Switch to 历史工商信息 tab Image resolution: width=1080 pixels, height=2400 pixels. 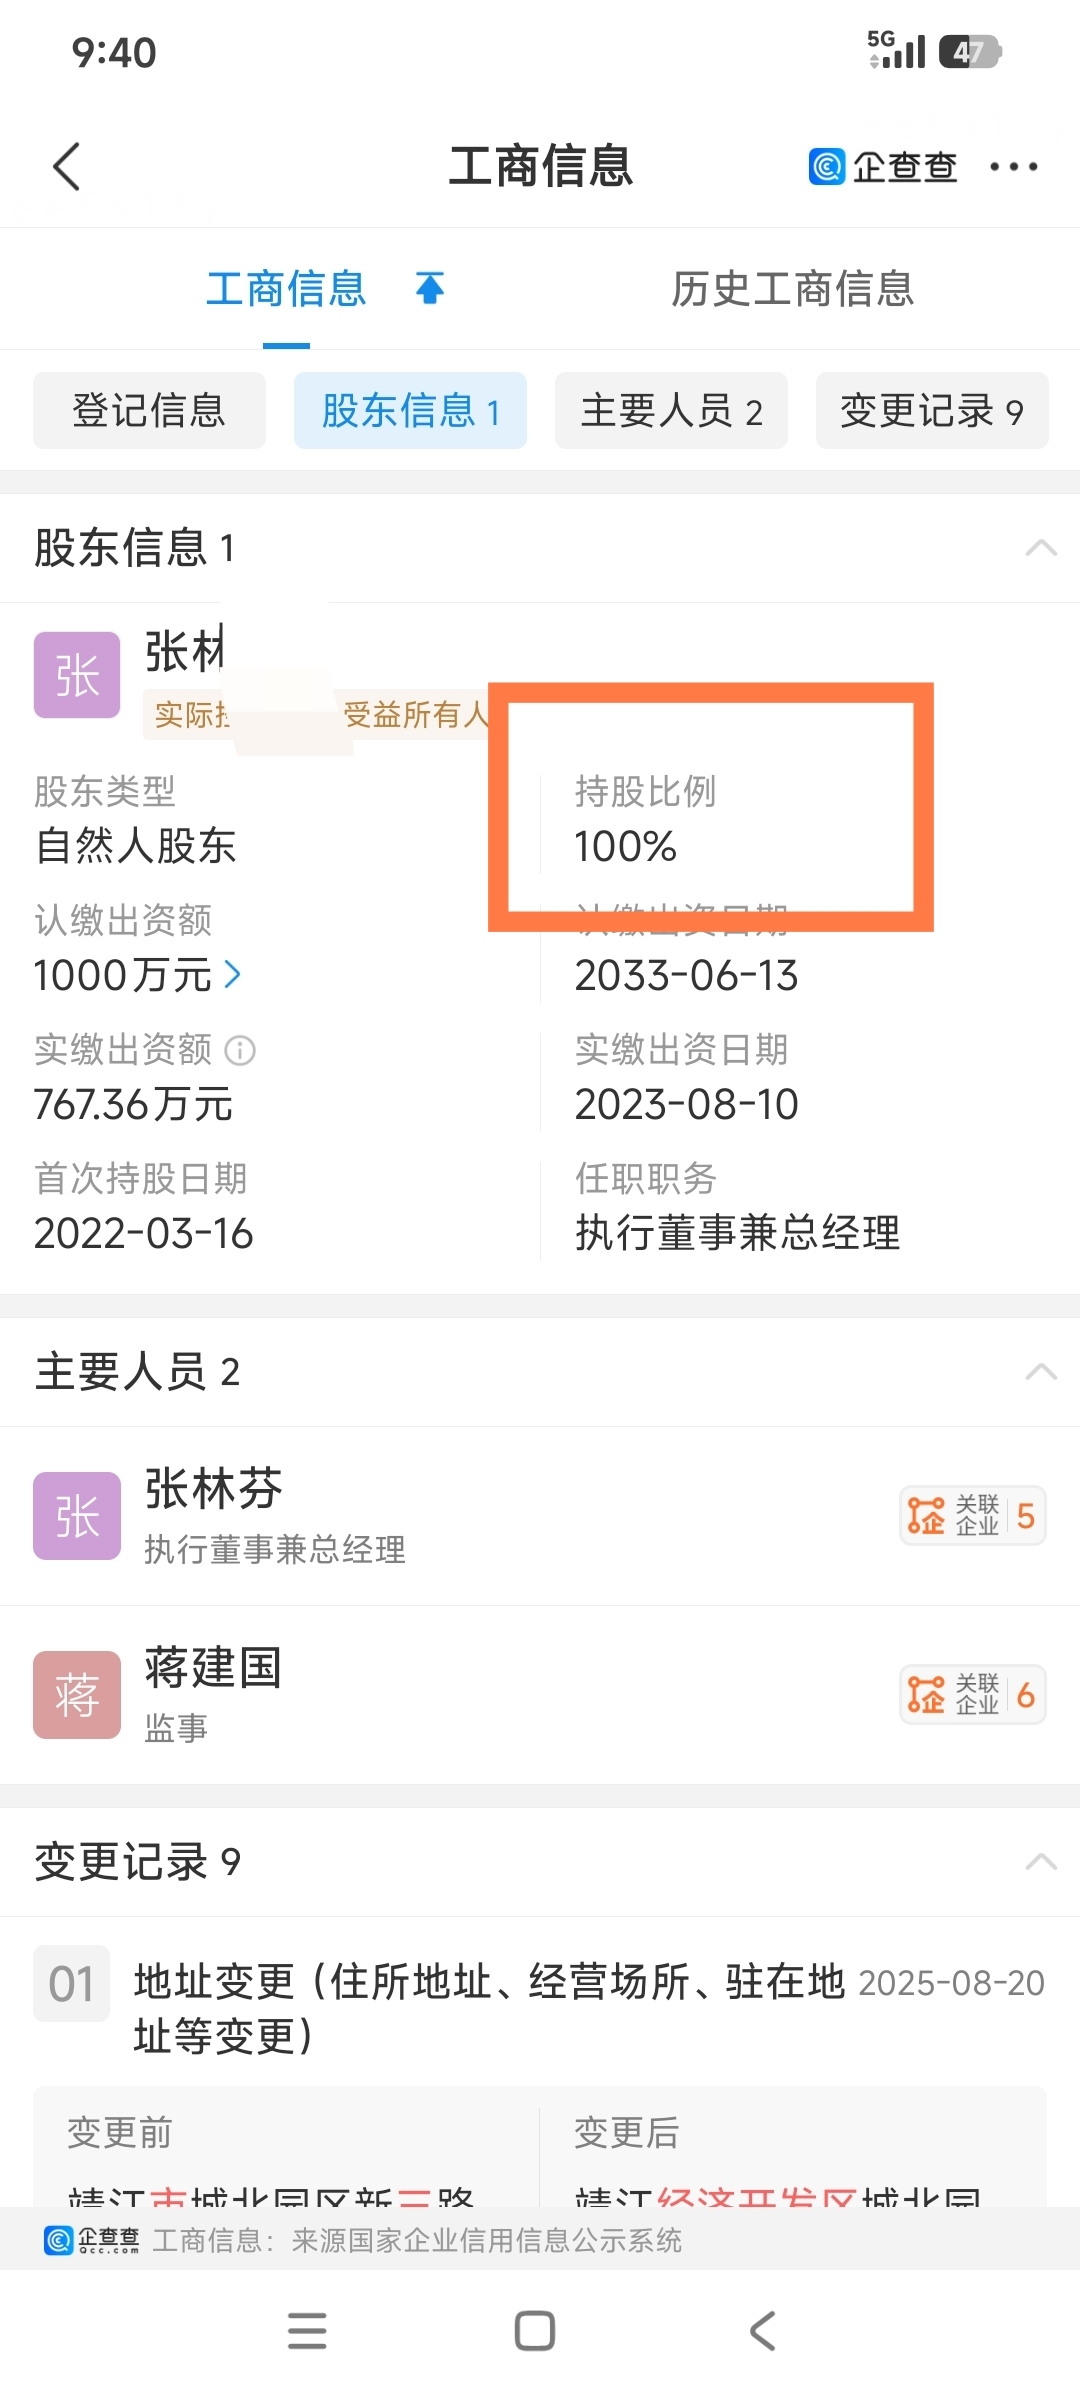792,289
